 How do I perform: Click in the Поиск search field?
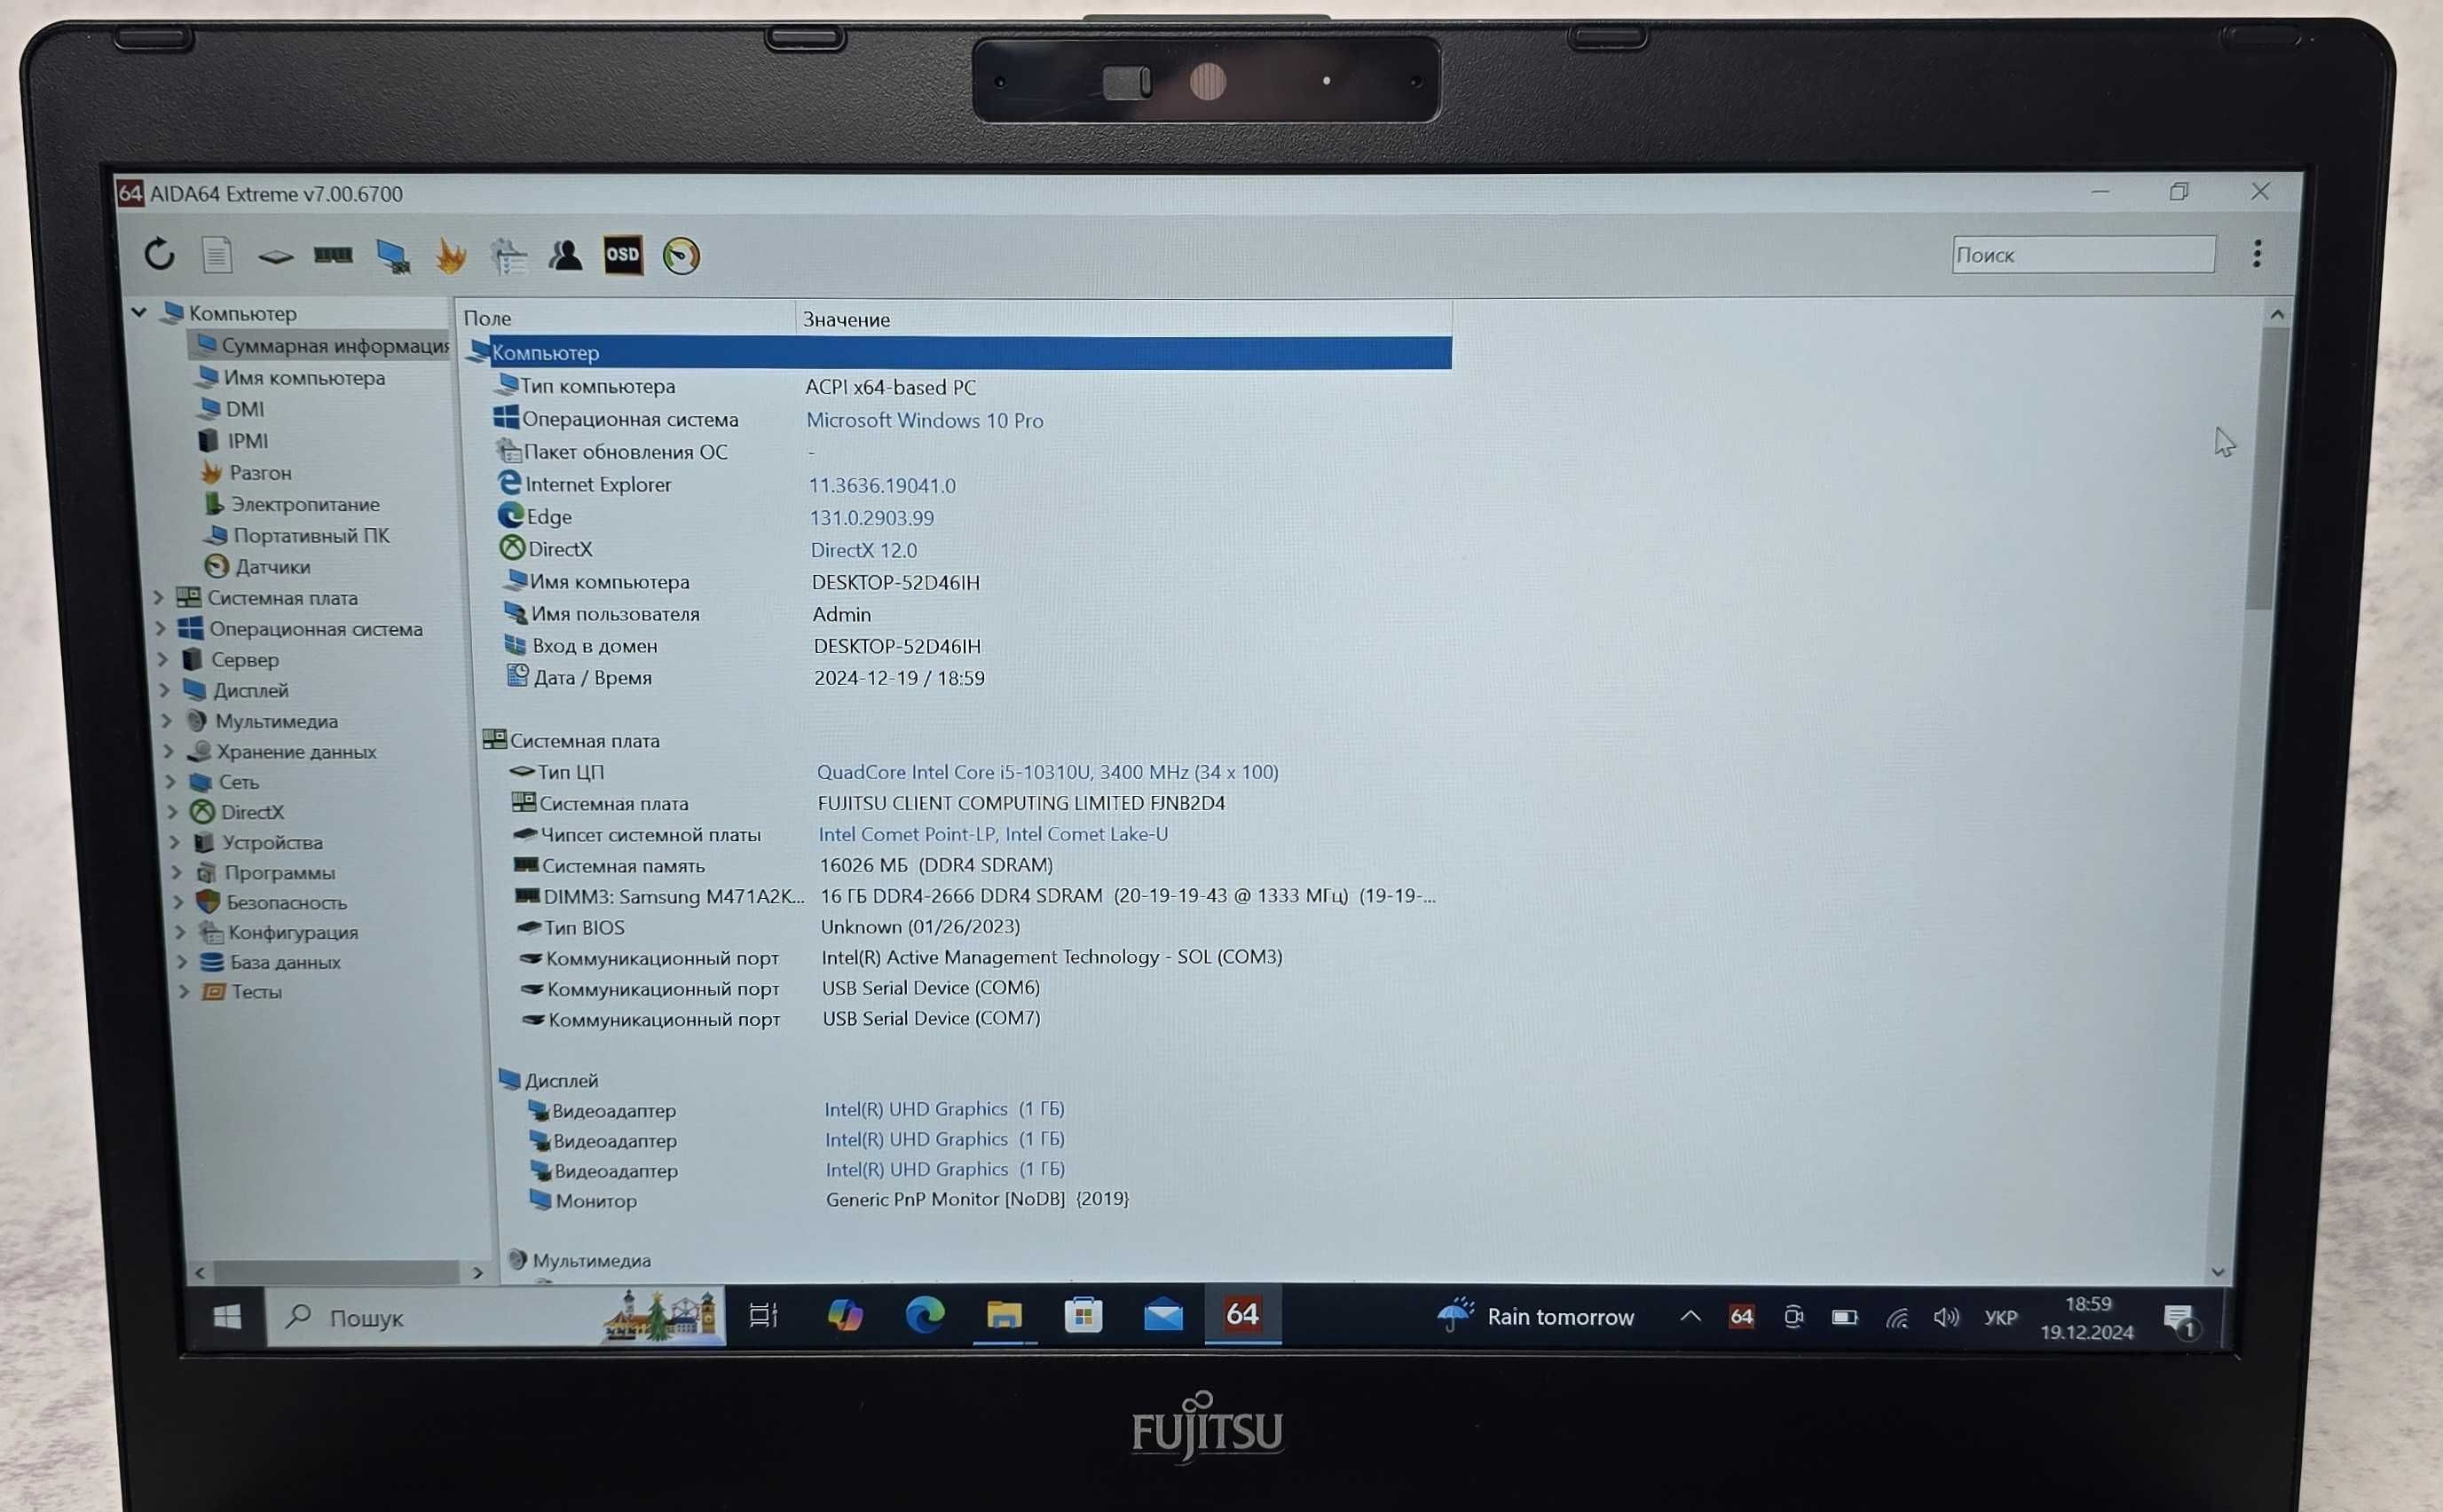tap(2083, 254)
